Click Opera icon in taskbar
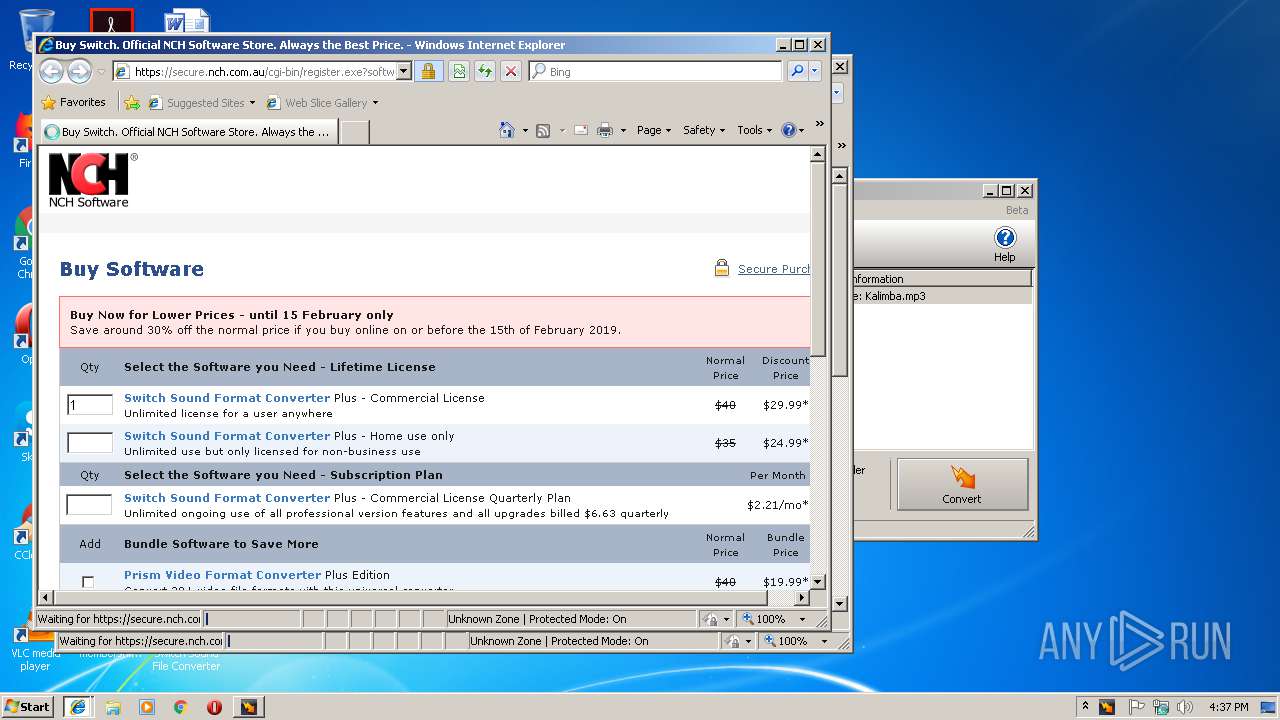 point(214,707)
